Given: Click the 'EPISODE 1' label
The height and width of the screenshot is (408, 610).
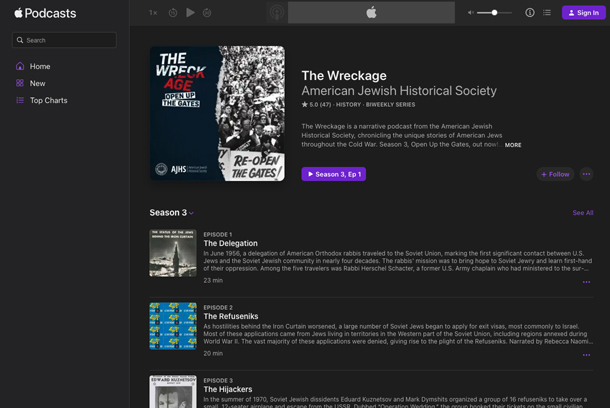Looking at the screenshot, I should 217,235.
